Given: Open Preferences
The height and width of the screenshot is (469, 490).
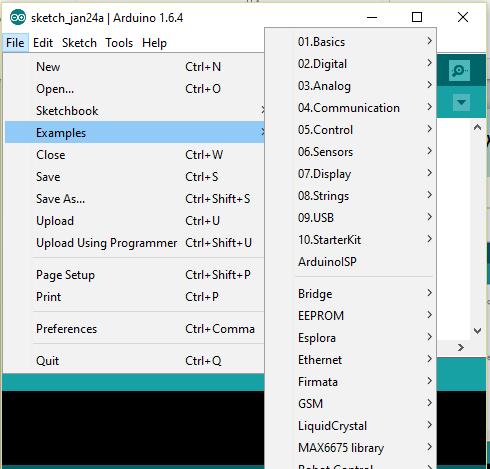Looking at the screenshot, I should coord(135,329).
